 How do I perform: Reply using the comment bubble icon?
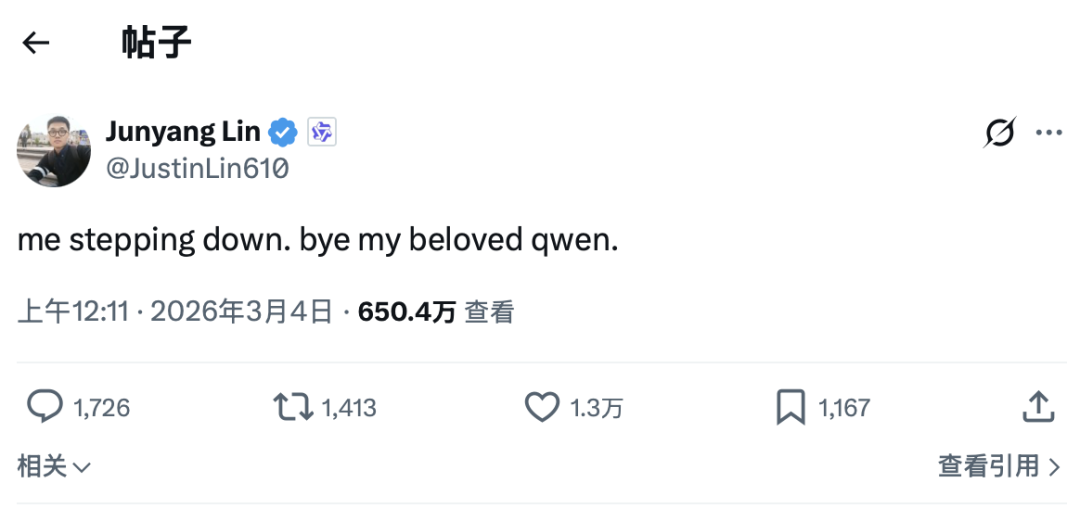(x=44, y=406)
